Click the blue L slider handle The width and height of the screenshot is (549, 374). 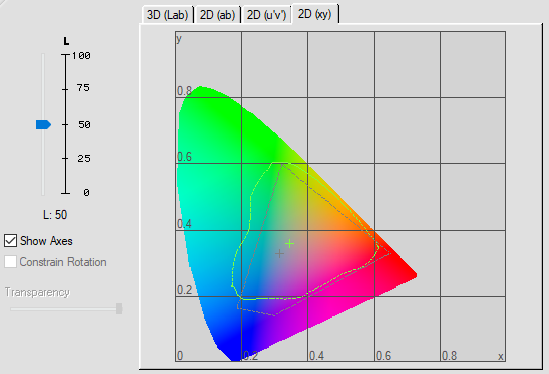click(x=43, y=124)
